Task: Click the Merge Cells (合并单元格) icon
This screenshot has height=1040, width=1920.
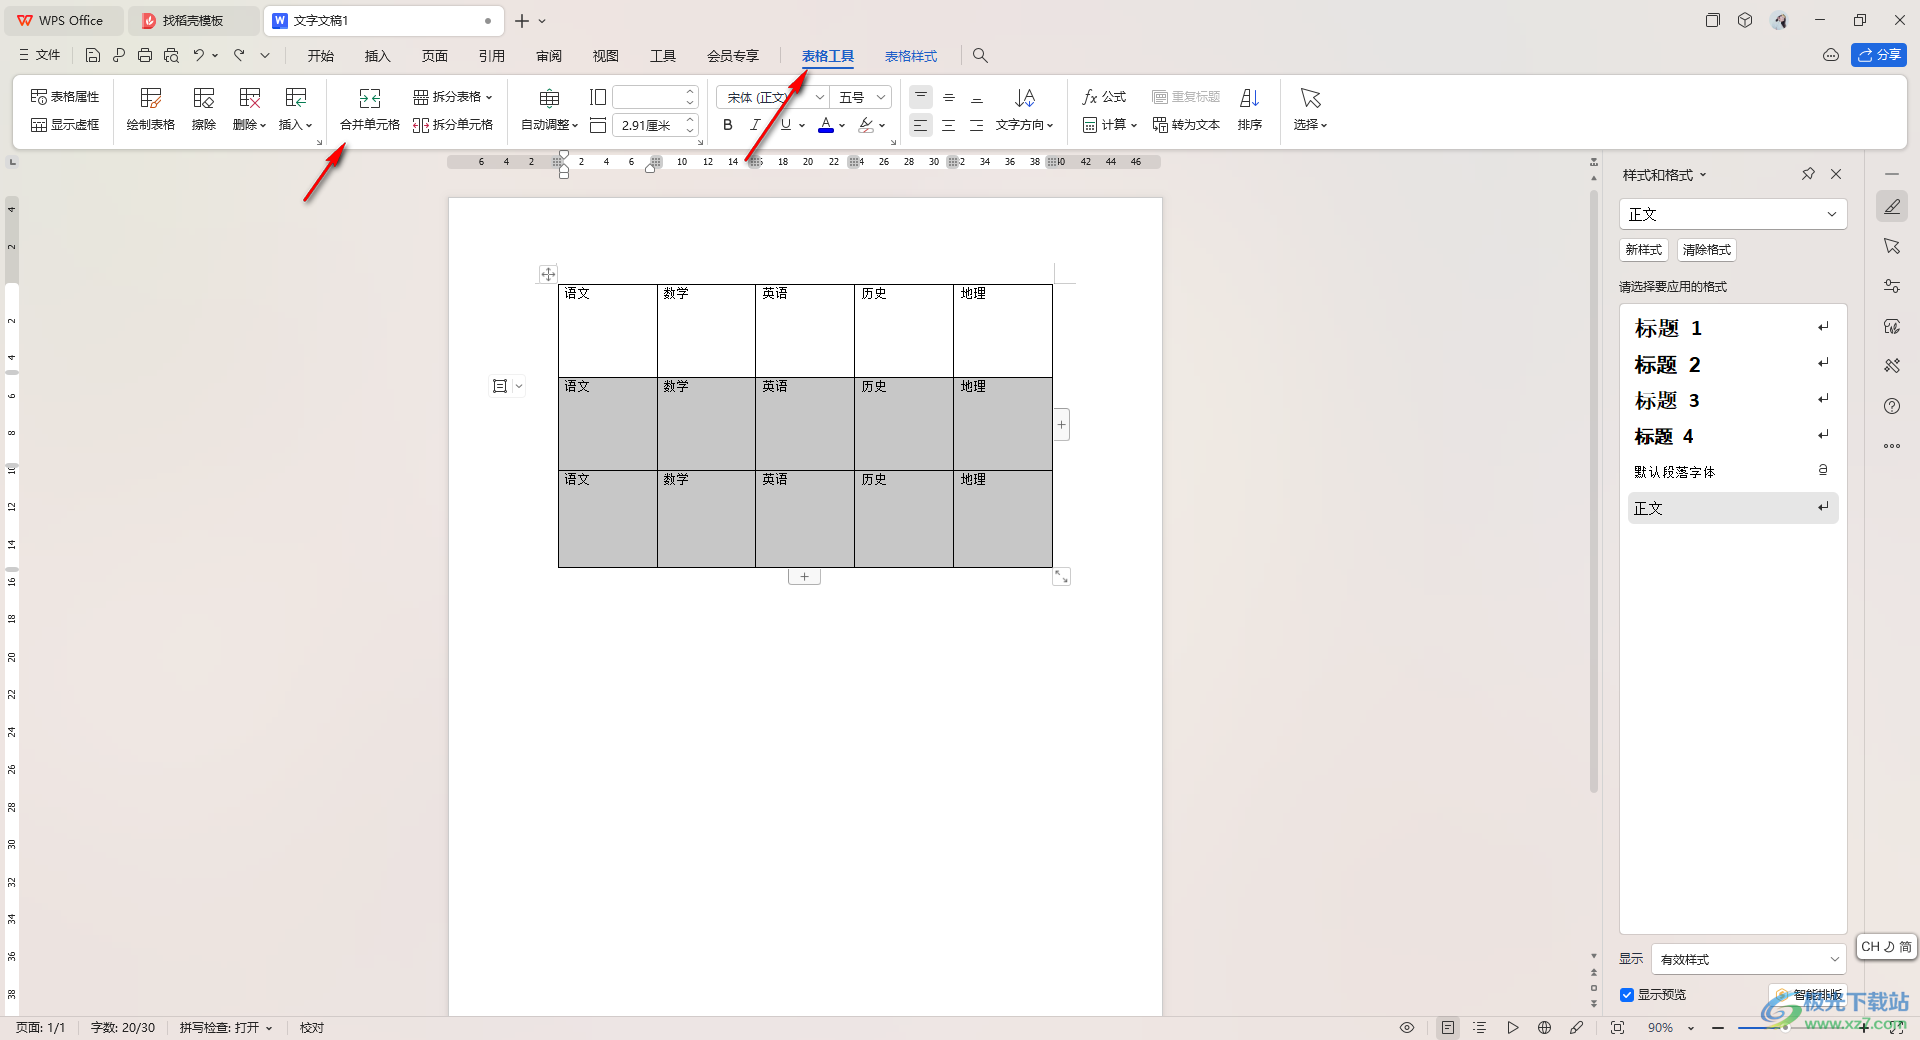Action: (369, 98)
